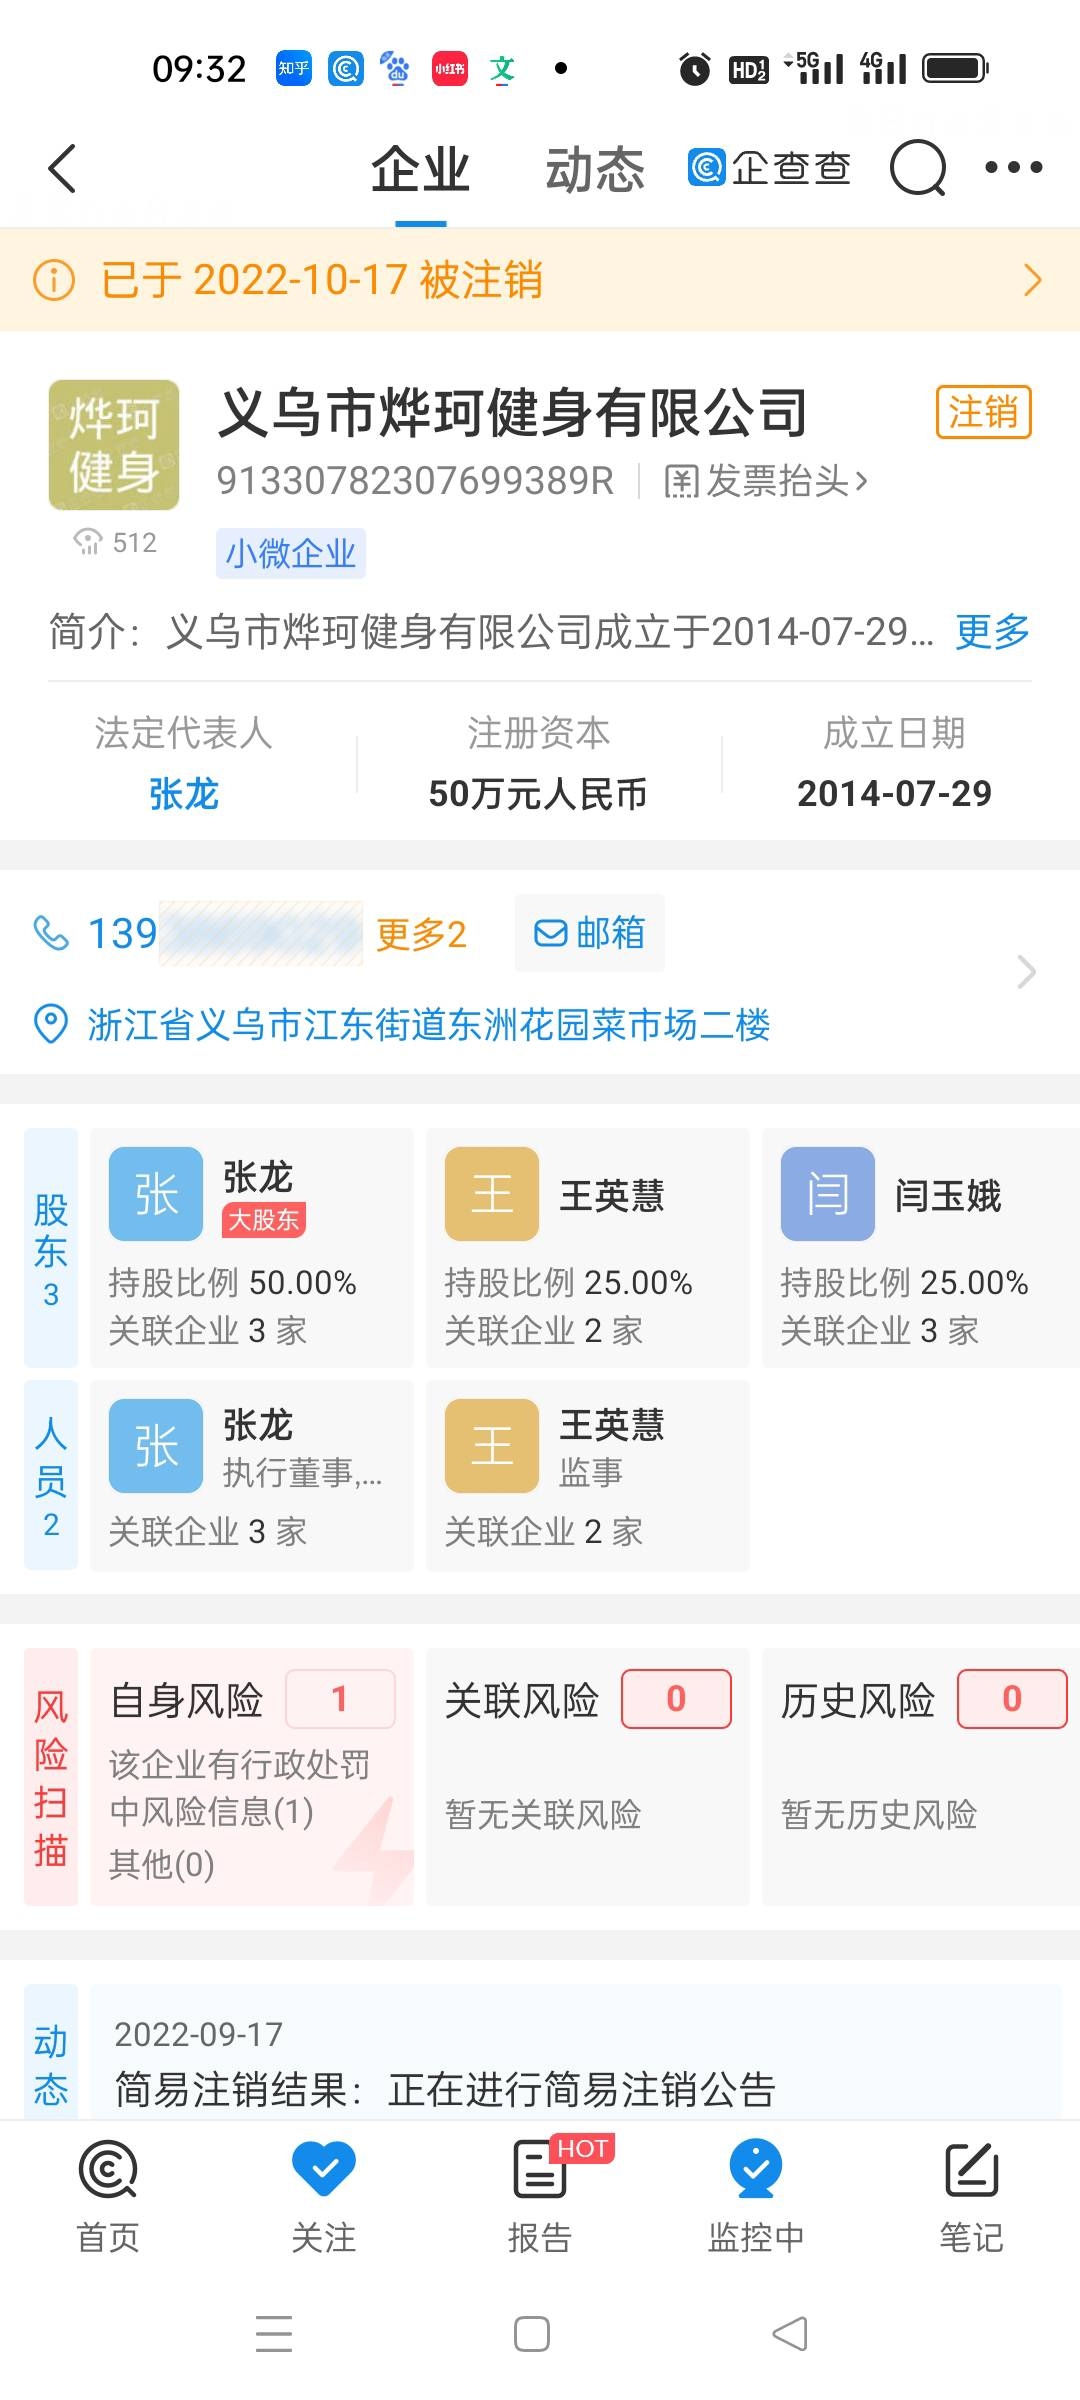Tap the 烨珂健身 company logo thumbnail
The image size is (1080, 2400).
click(x=114, y=445)
